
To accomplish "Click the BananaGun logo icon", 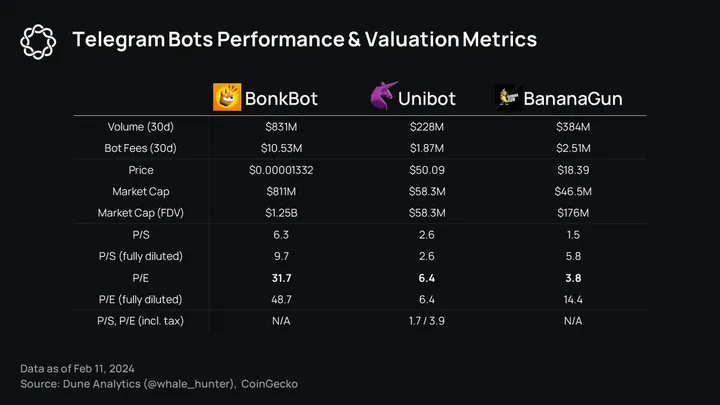I will [507, 97].
